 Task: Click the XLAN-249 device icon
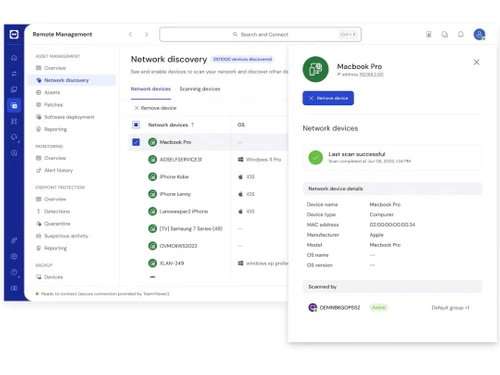(x=152, y=263)
